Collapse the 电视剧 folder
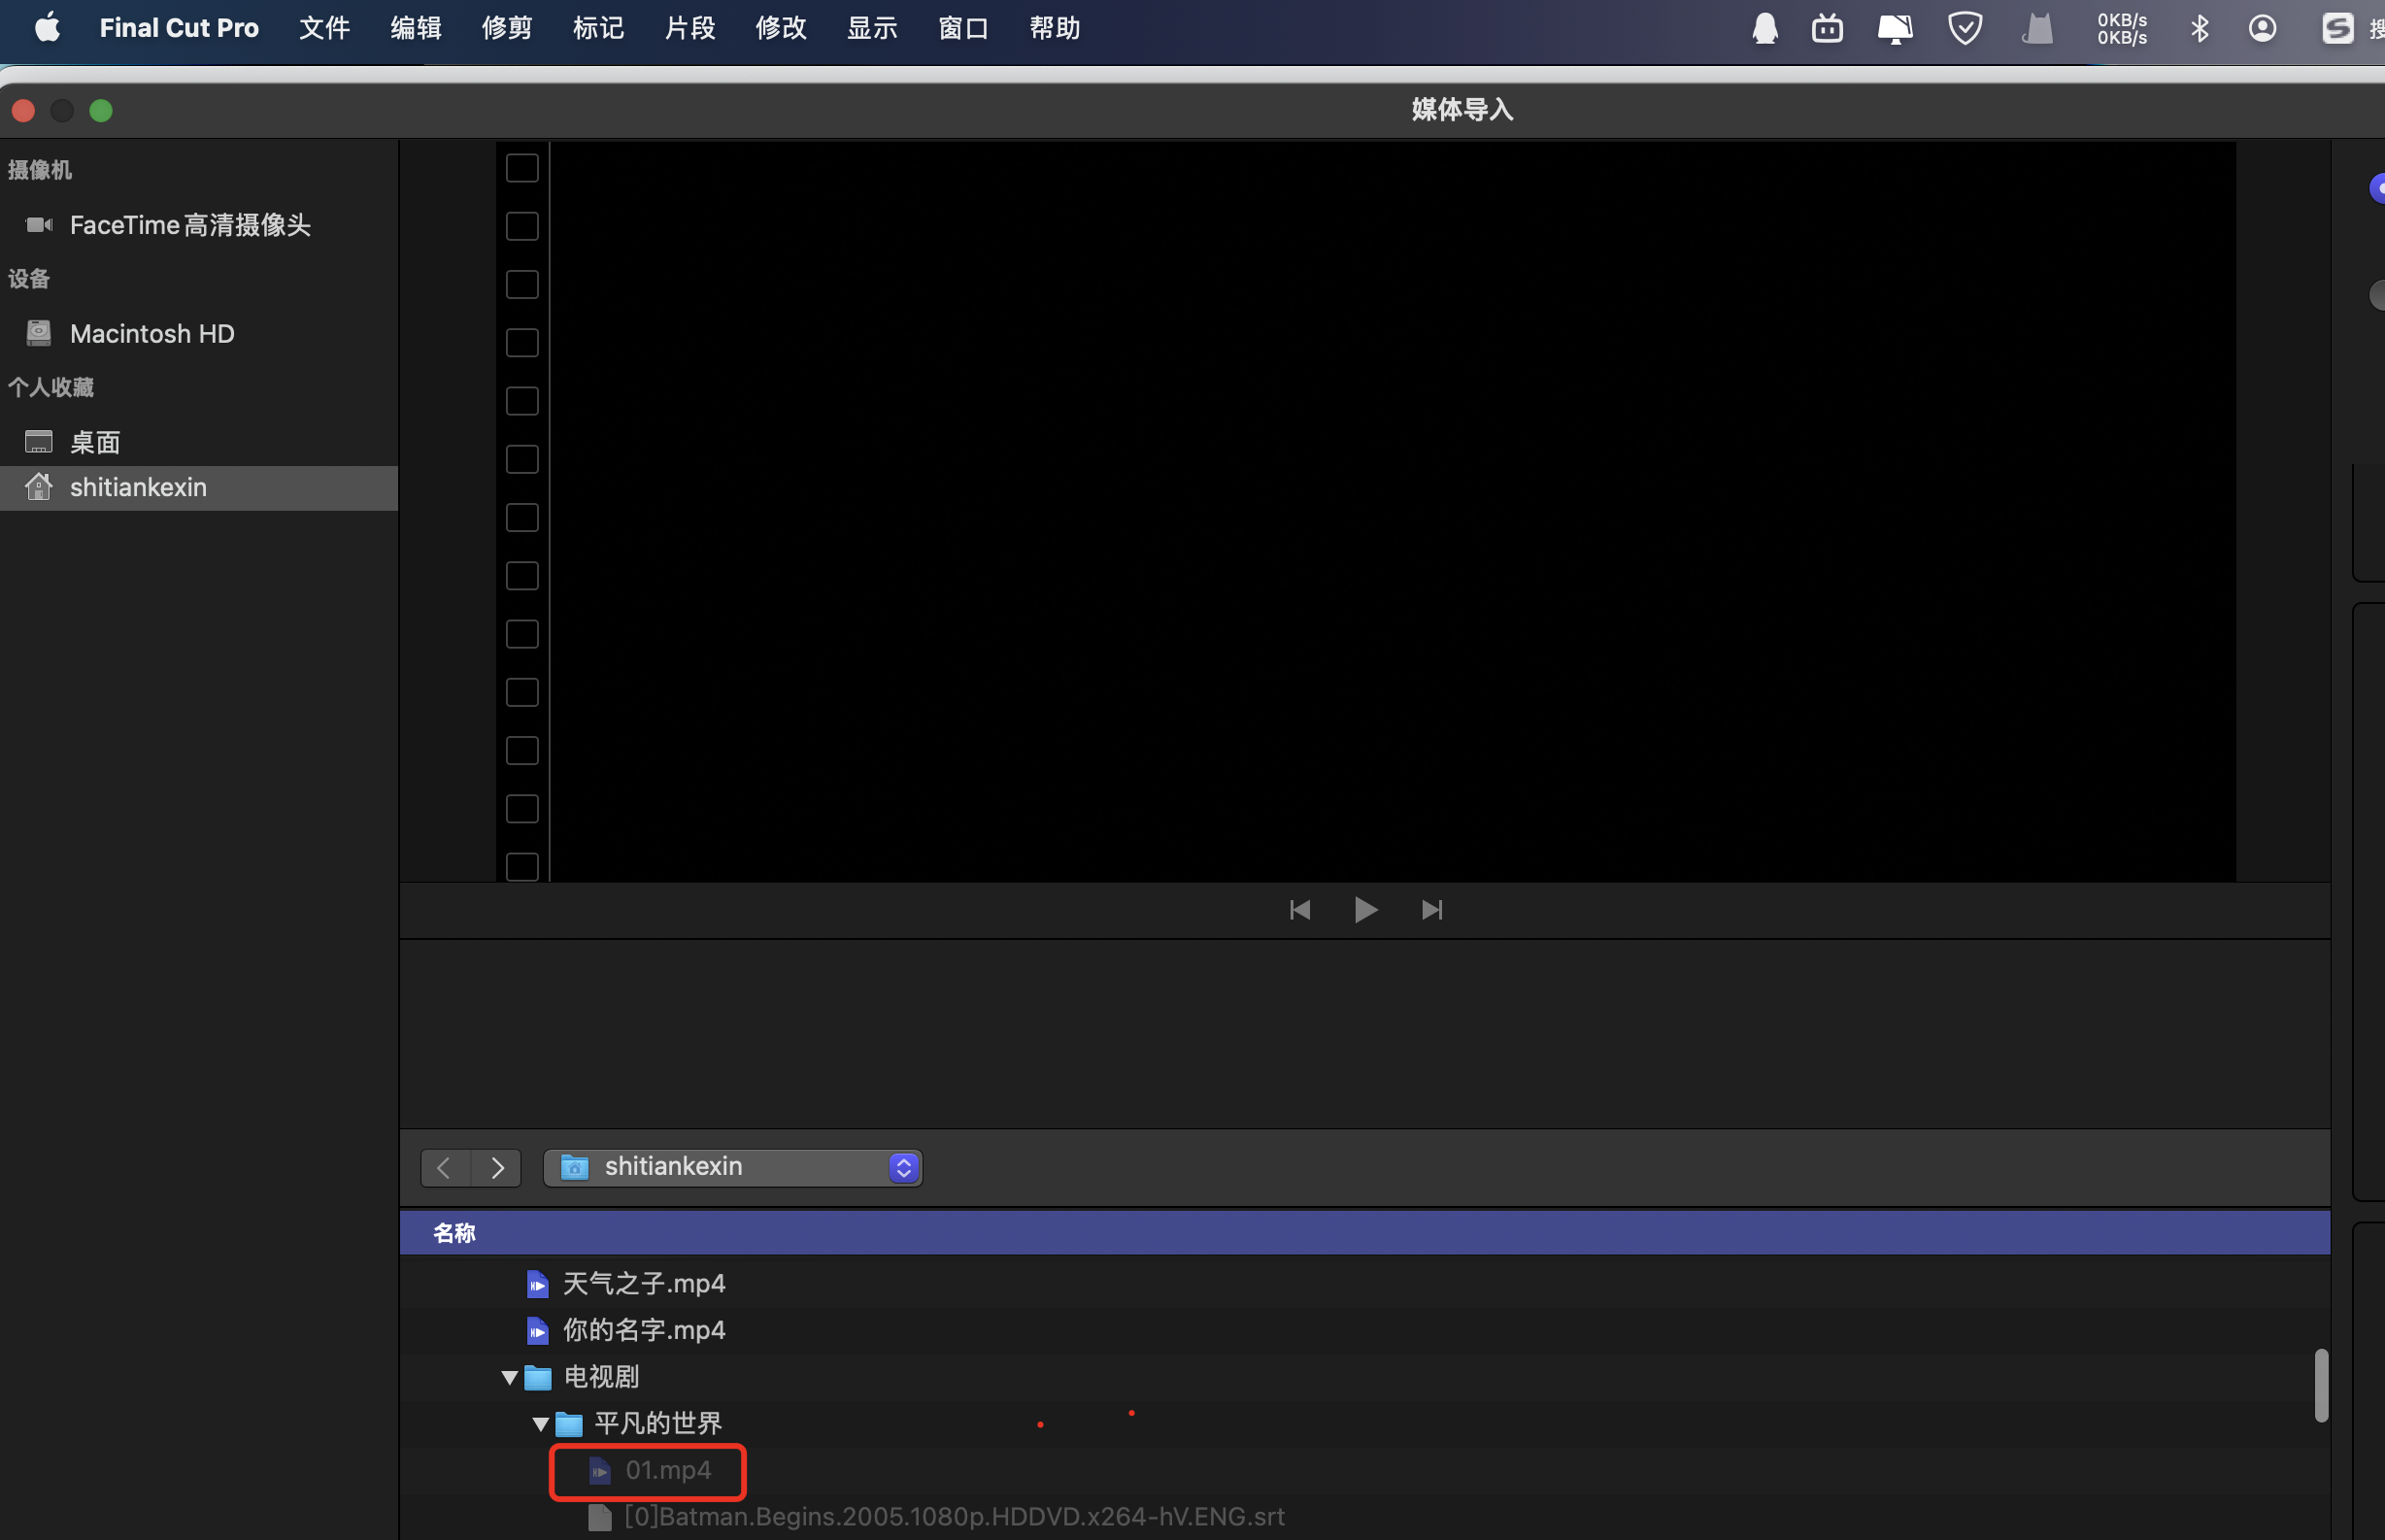 (x=509, y=1378)
